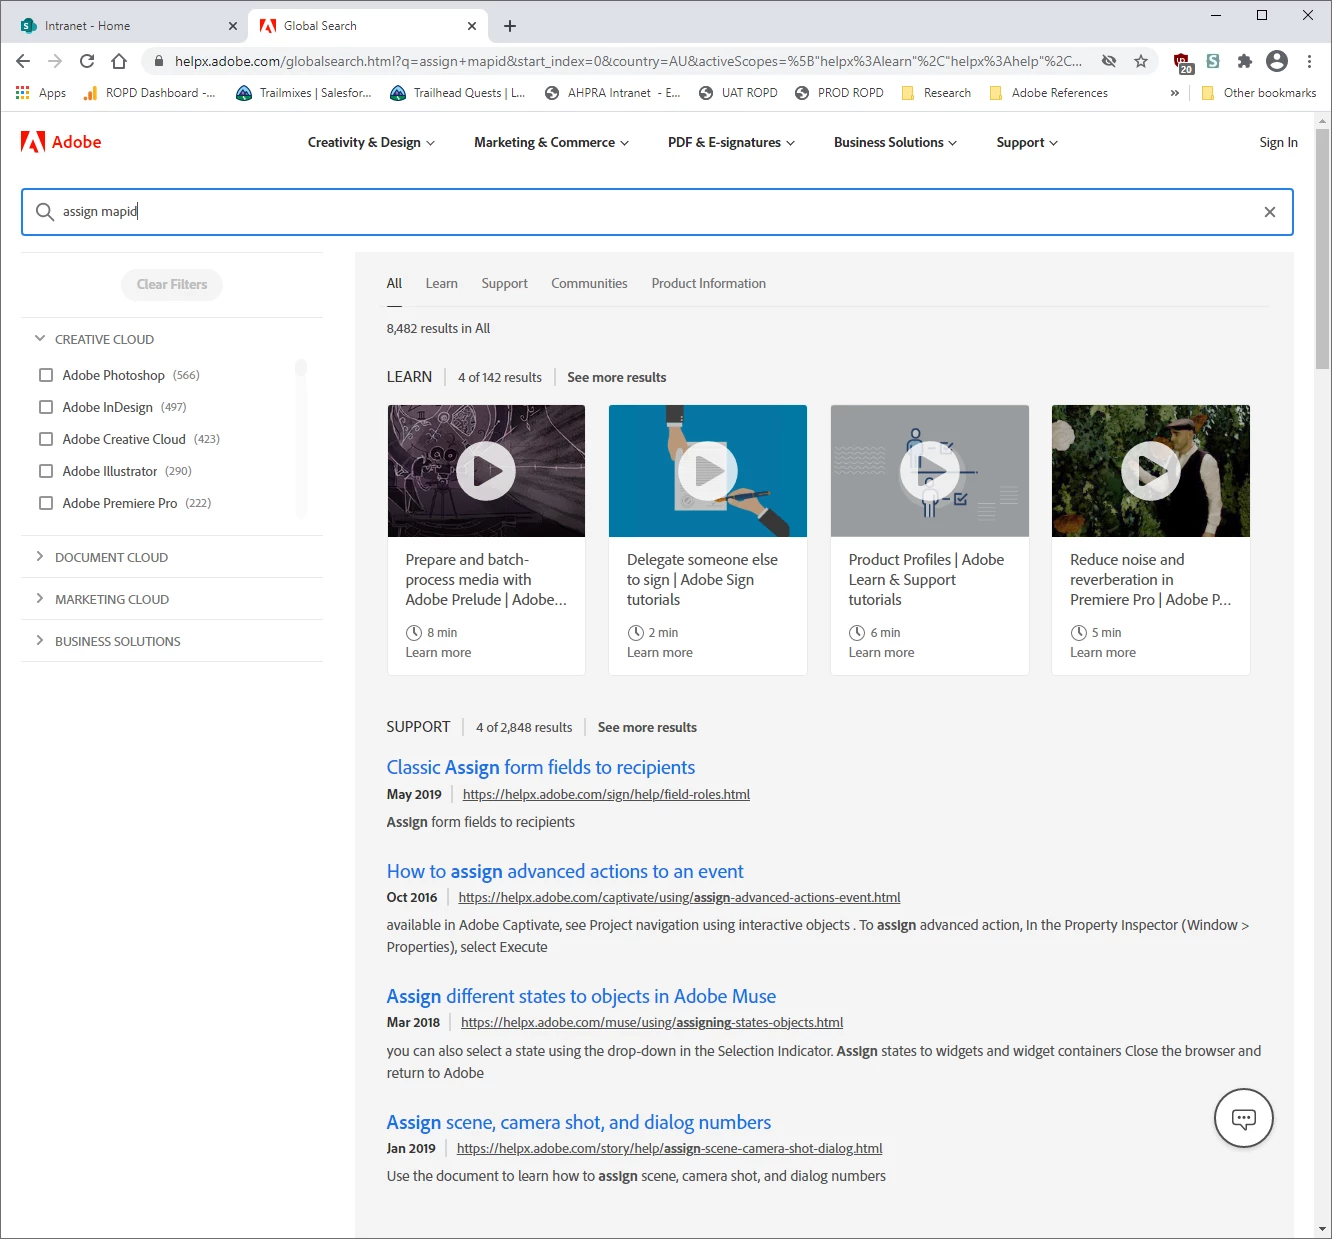Open the Marketing & Commerce dropdown menu
This screenshot has width=1332, height=1239.
[551, 142]
